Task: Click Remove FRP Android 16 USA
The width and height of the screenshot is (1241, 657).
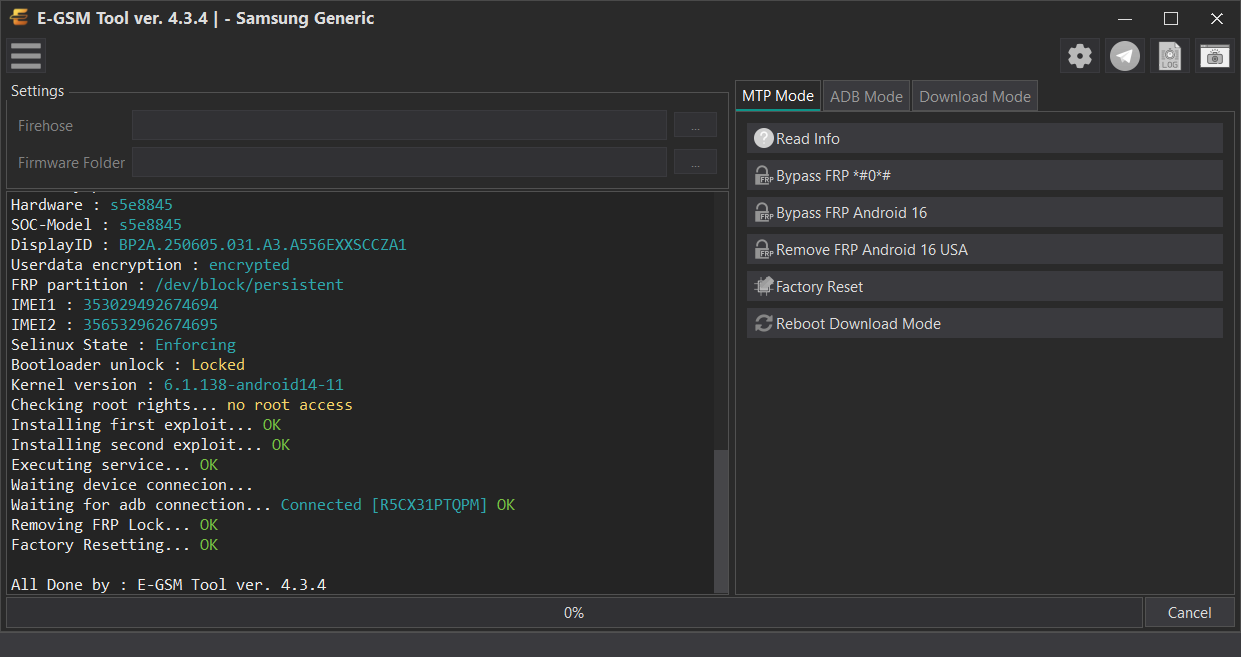Action: tap(984, 249)
